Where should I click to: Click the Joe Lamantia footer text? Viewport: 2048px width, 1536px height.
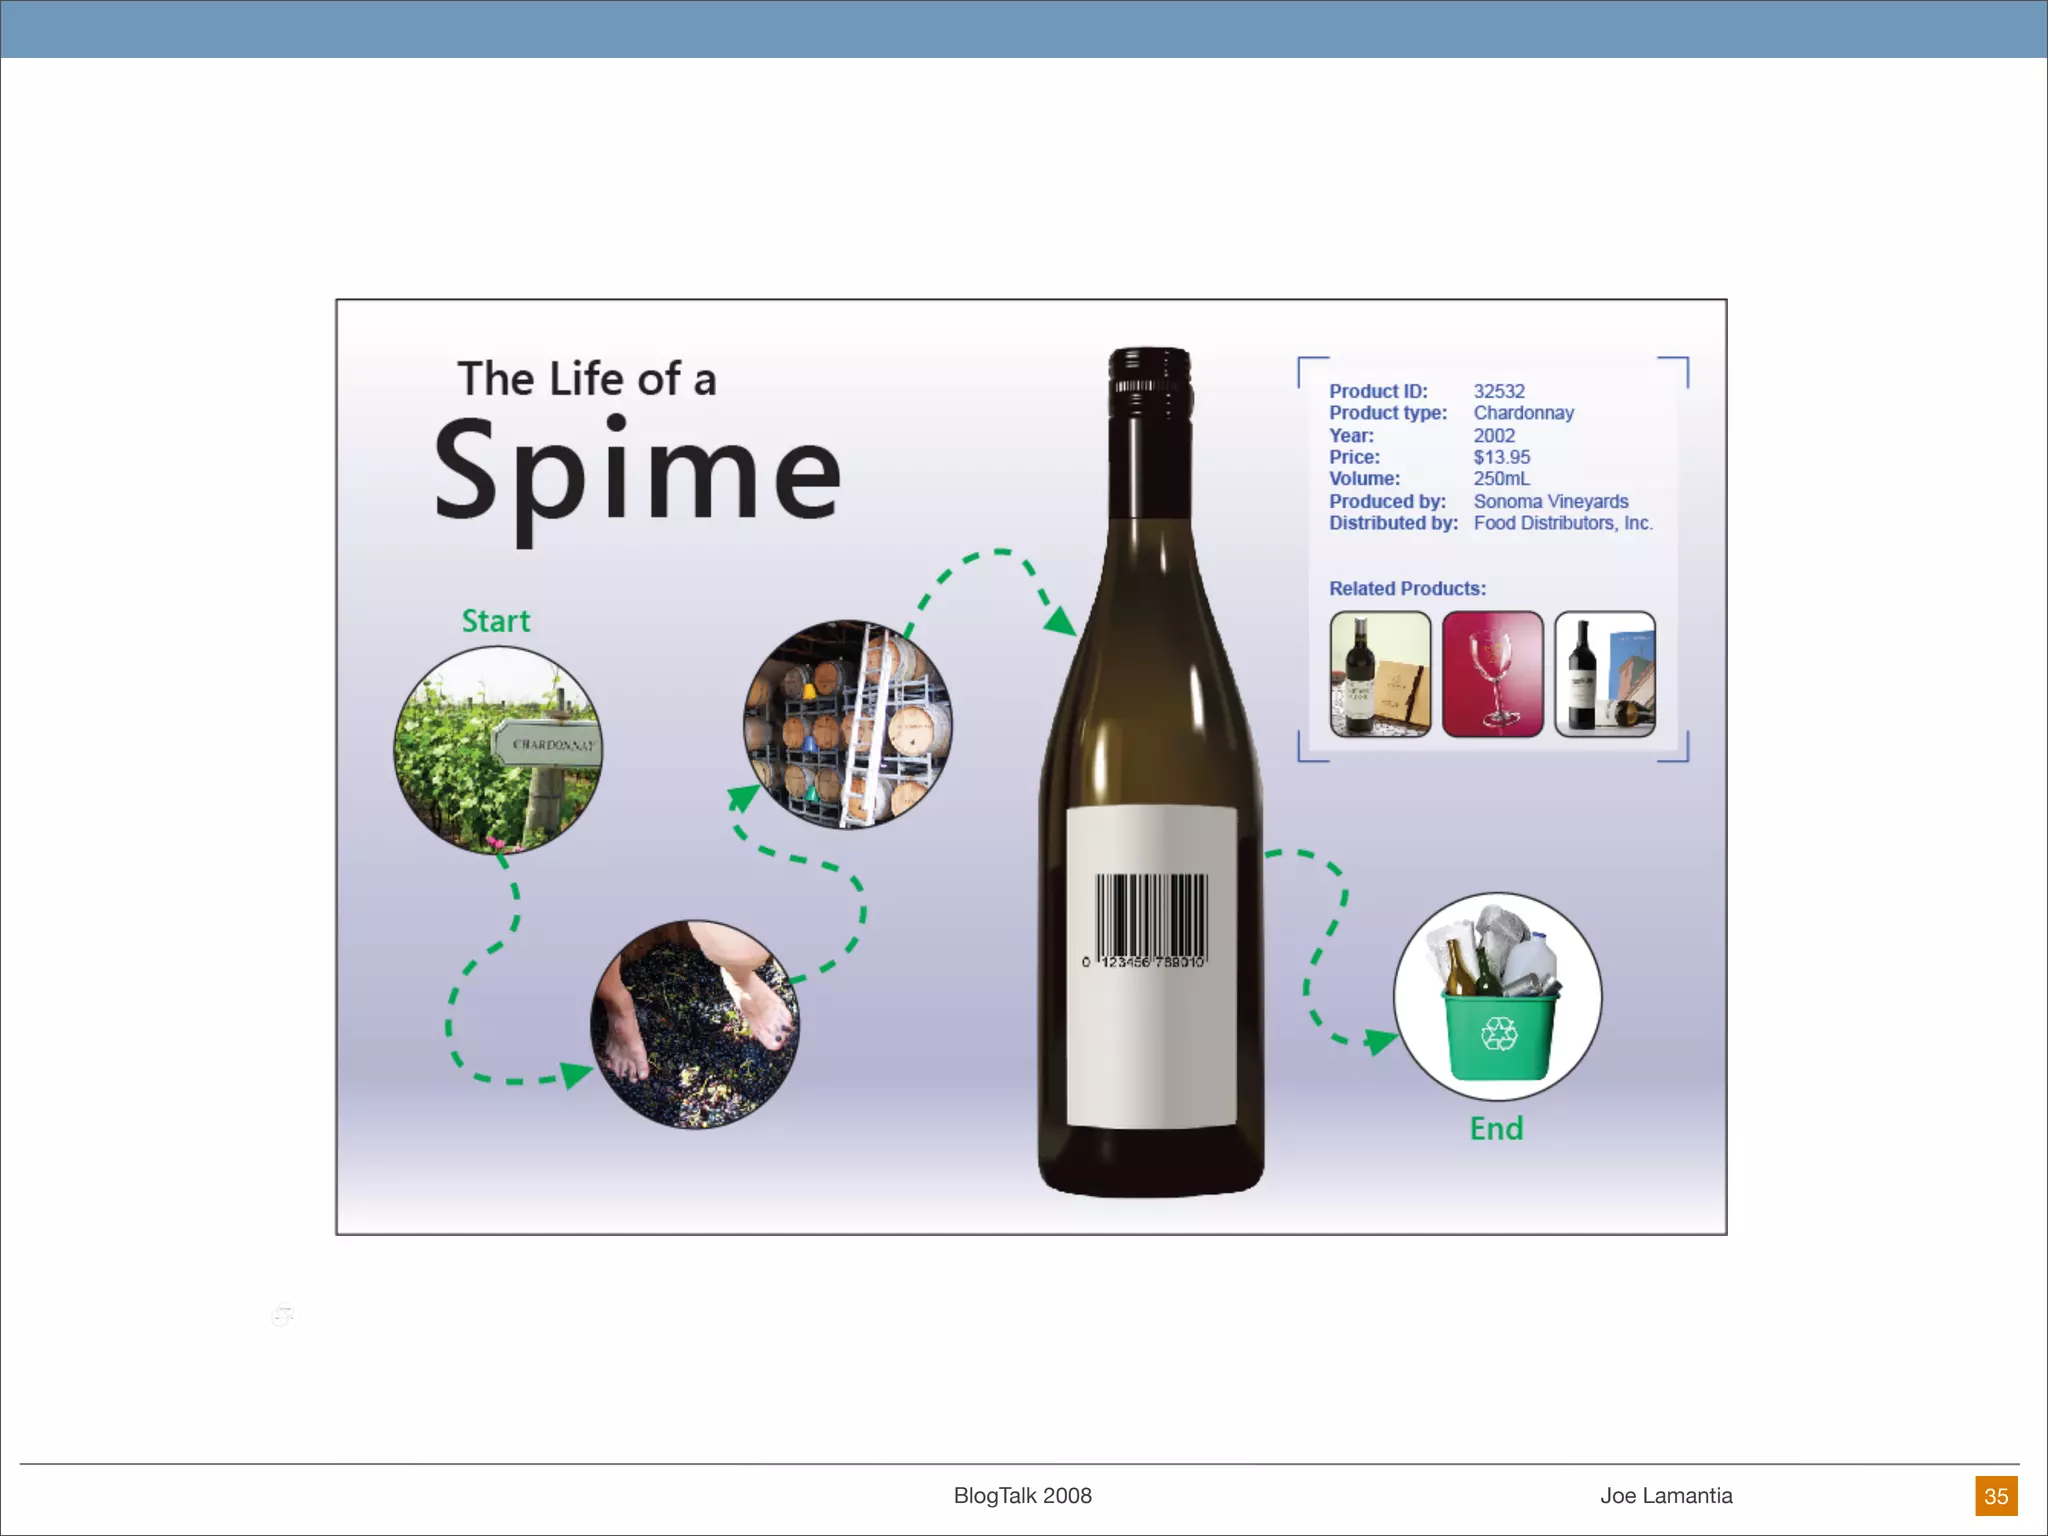tap(1666, 1496)
